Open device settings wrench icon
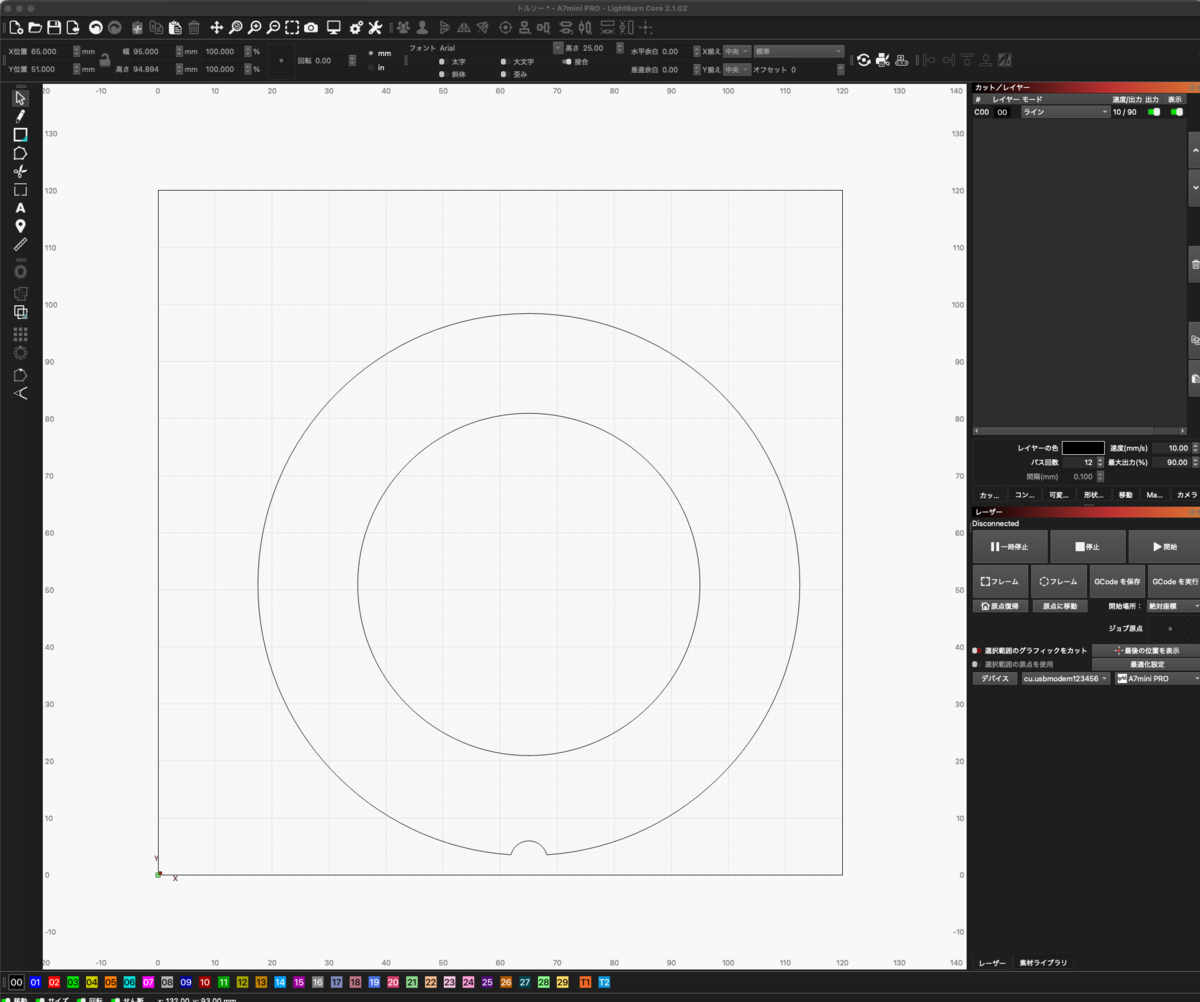 click(x=375, y=27)
